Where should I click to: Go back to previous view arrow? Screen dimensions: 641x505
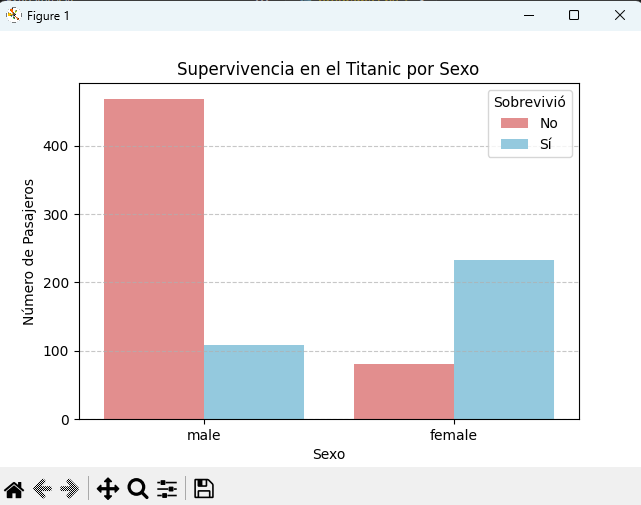click(x=42, y=489)
